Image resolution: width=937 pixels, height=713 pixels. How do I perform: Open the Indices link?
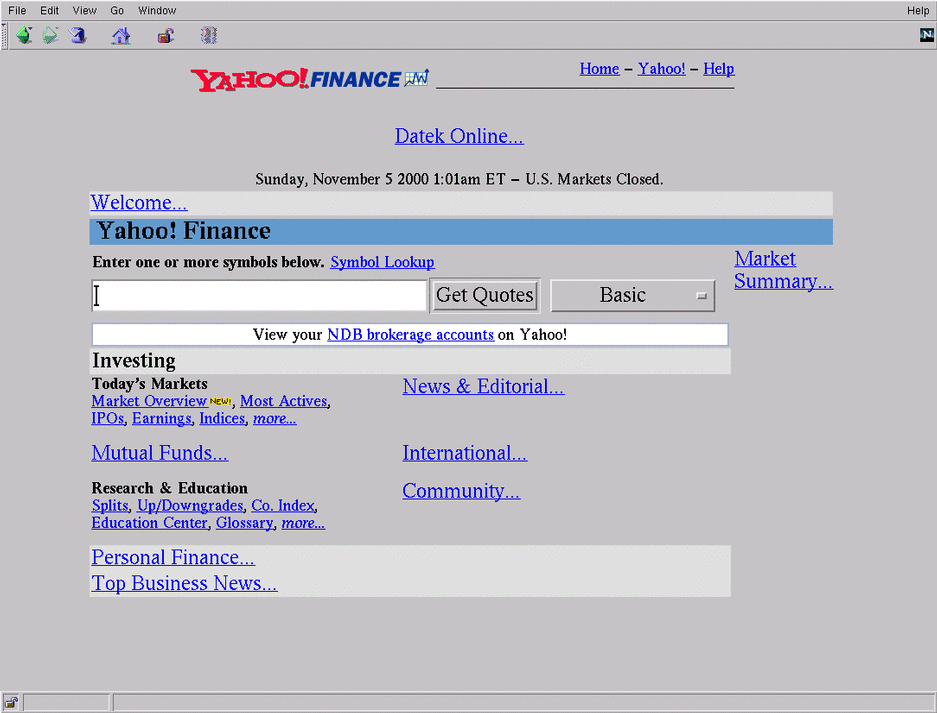(222, 418)
